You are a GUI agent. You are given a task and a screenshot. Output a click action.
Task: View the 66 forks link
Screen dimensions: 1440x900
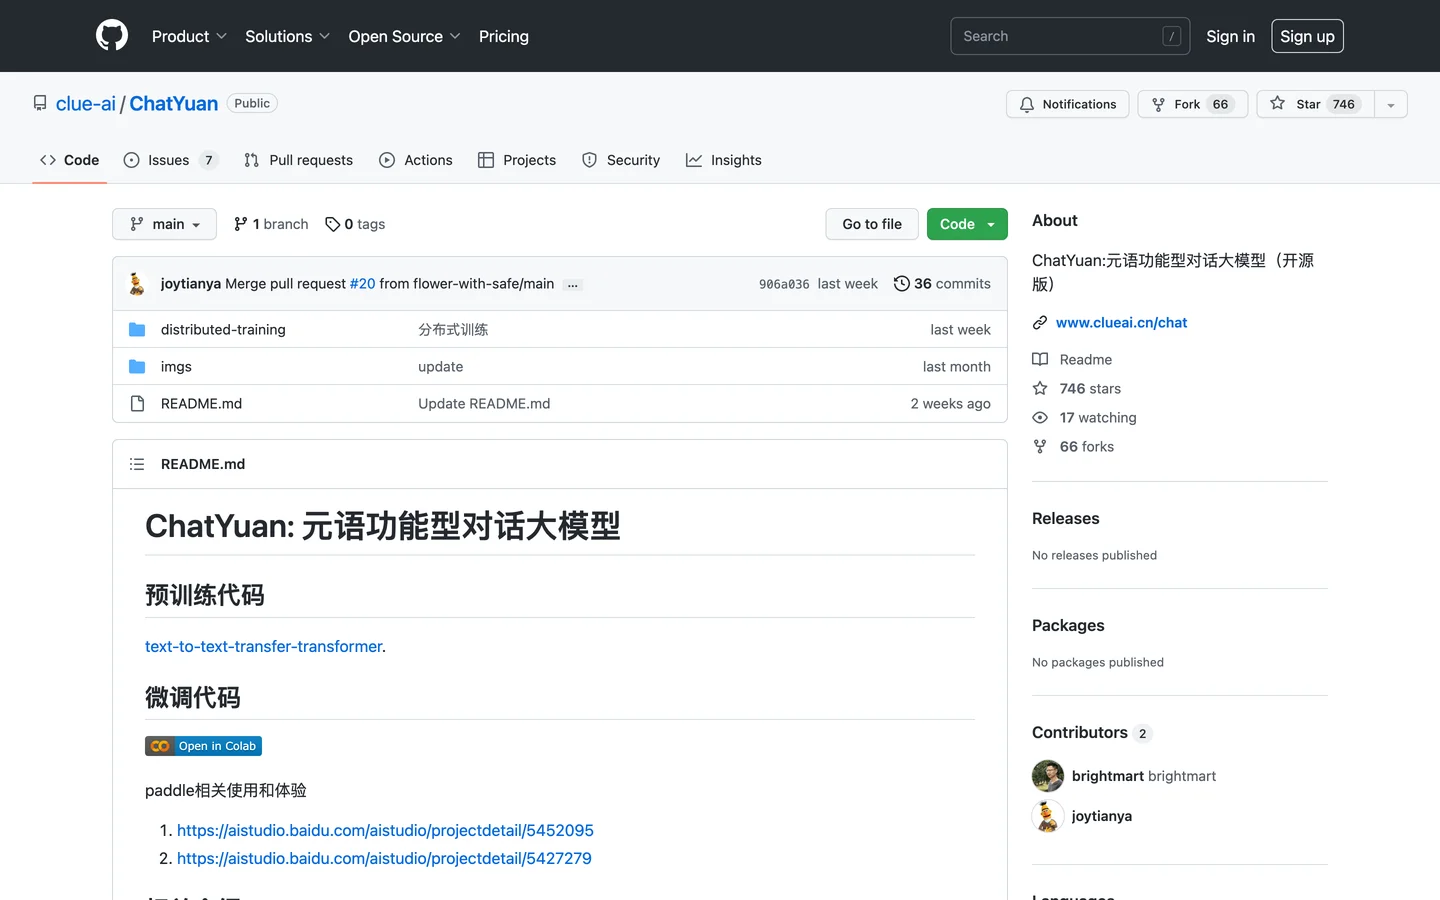[x=1073, y=446]
